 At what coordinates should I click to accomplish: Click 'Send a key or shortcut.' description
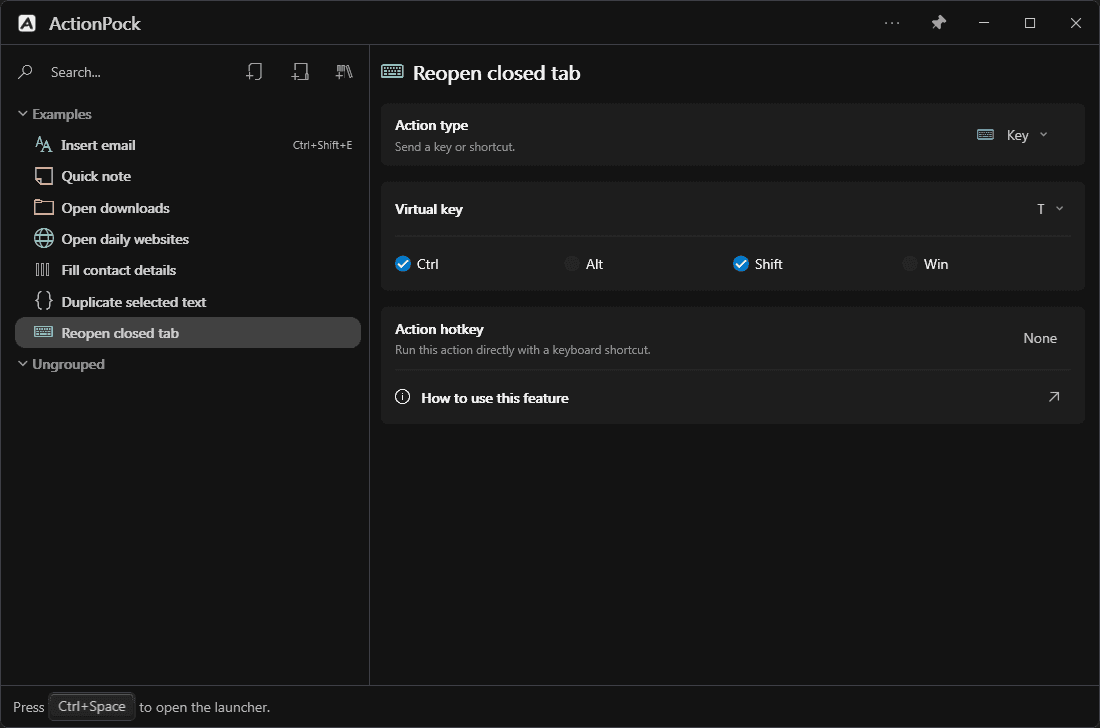[455, 147]
